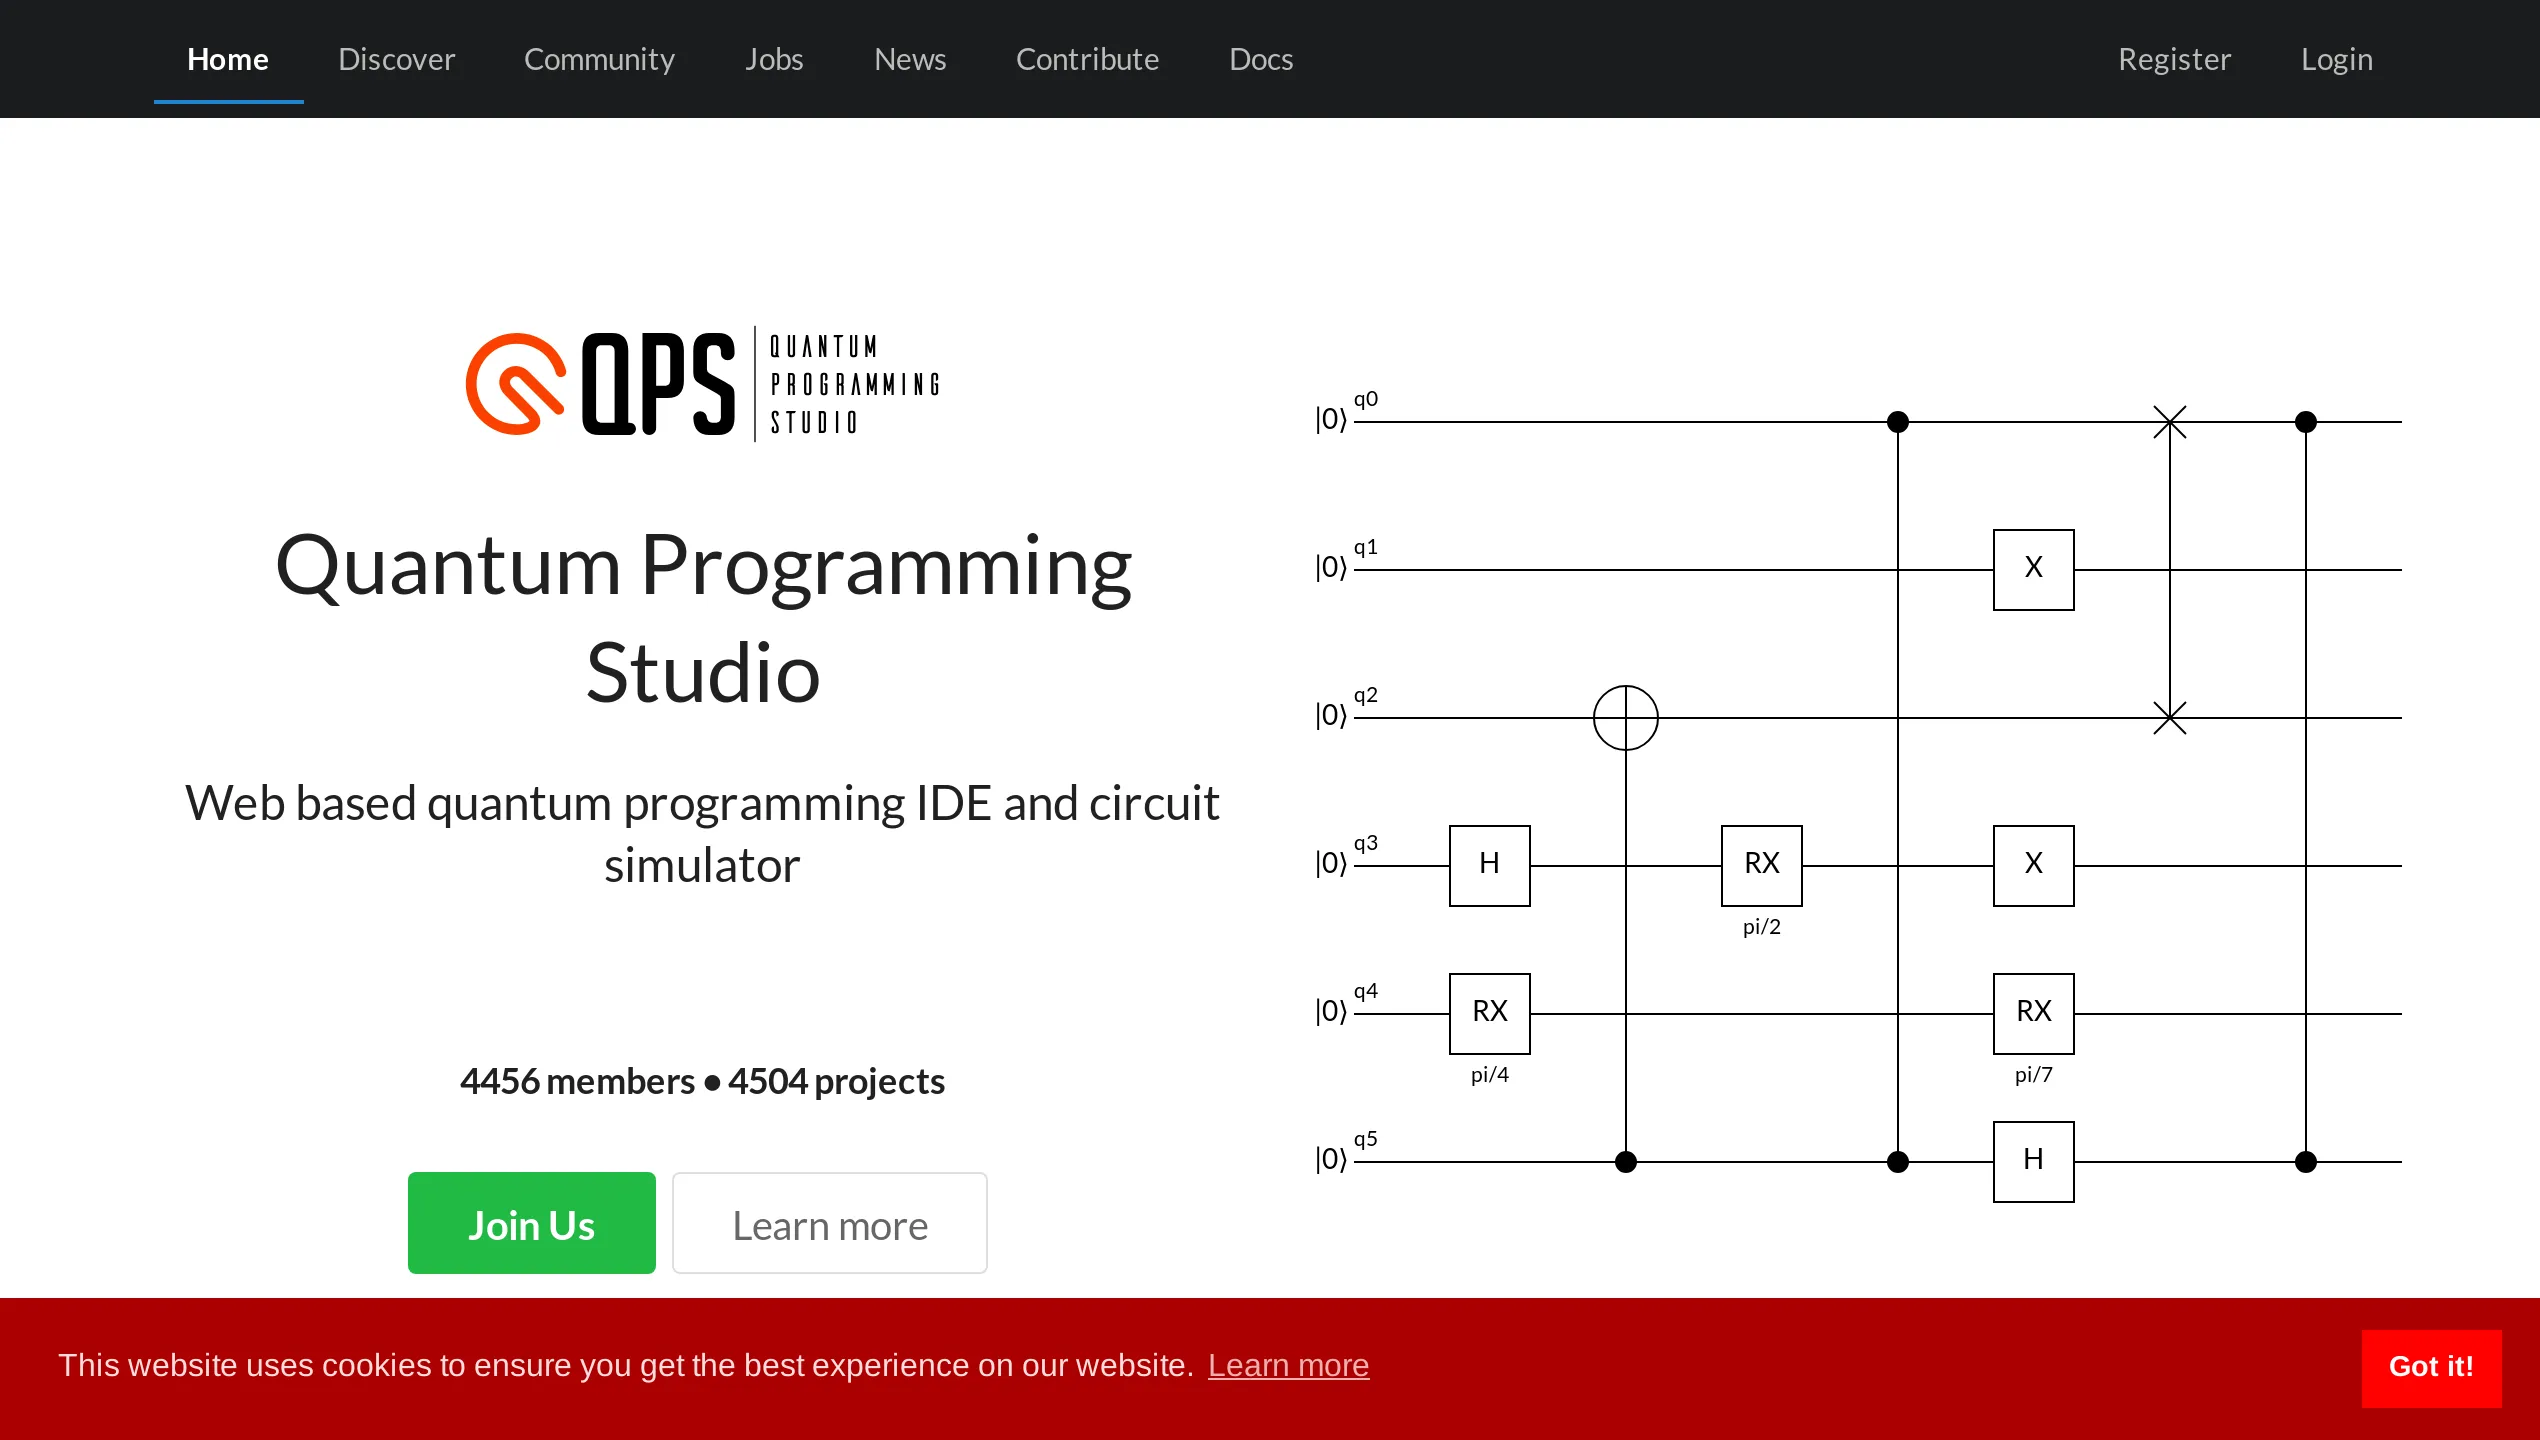
Task: Switch to the Community section
Action: 598,59
